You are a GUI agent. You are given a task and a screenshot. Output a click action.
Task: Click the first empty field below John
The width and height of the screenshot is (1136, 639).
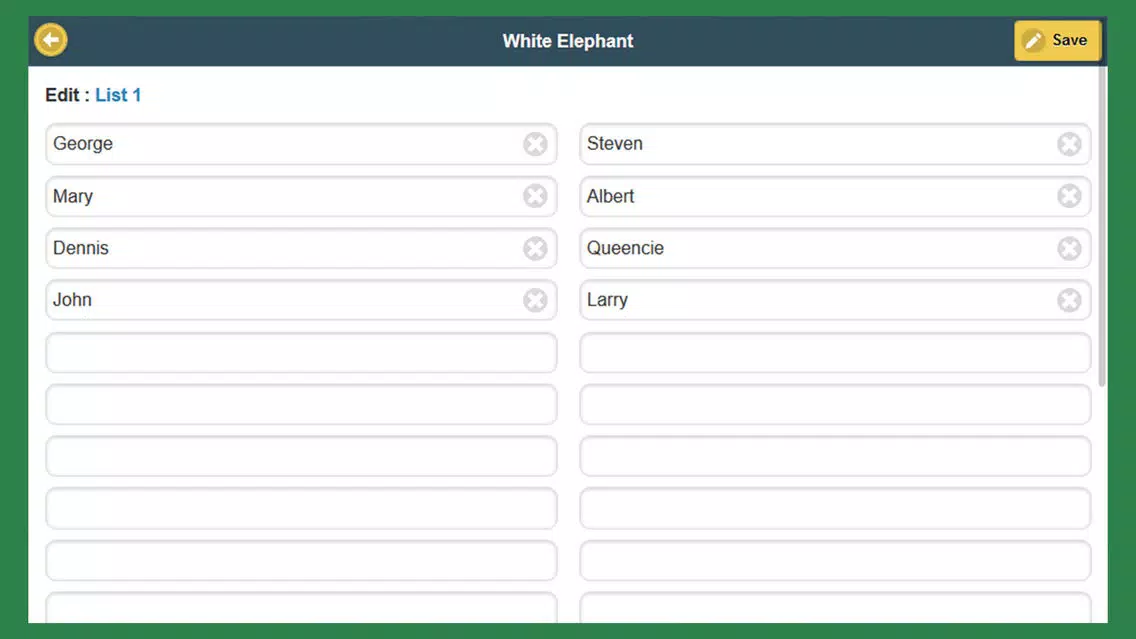click(301, 353)
